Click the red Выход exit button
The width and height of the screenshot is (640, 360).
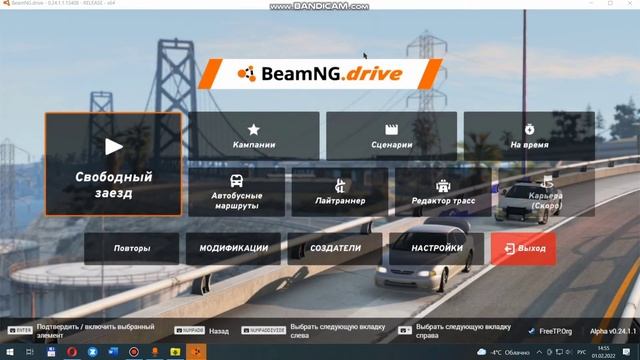point(524,249)
